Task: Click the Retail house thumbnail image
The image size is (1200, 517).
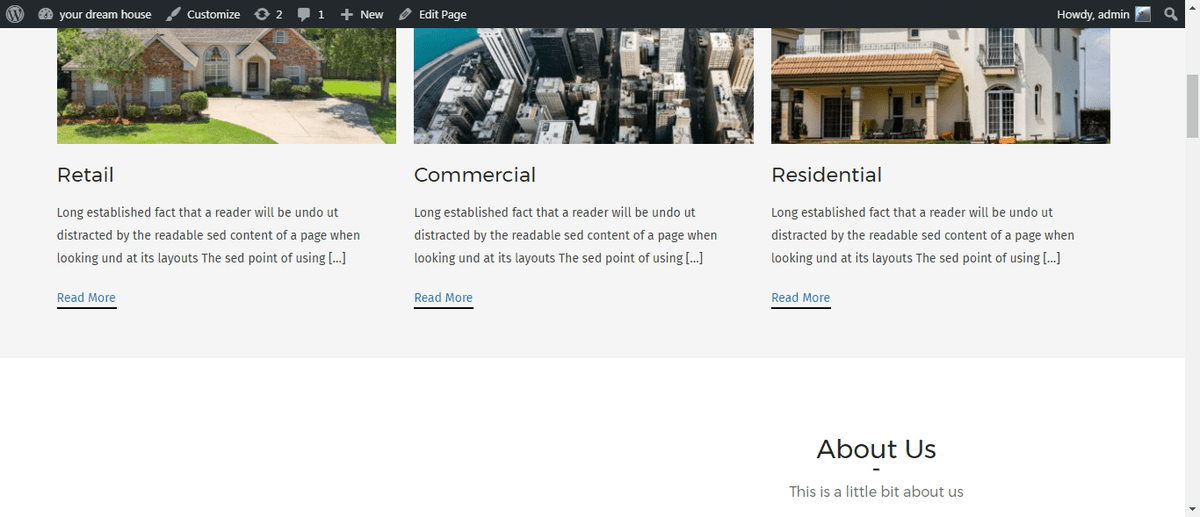Action: point(226,86)
